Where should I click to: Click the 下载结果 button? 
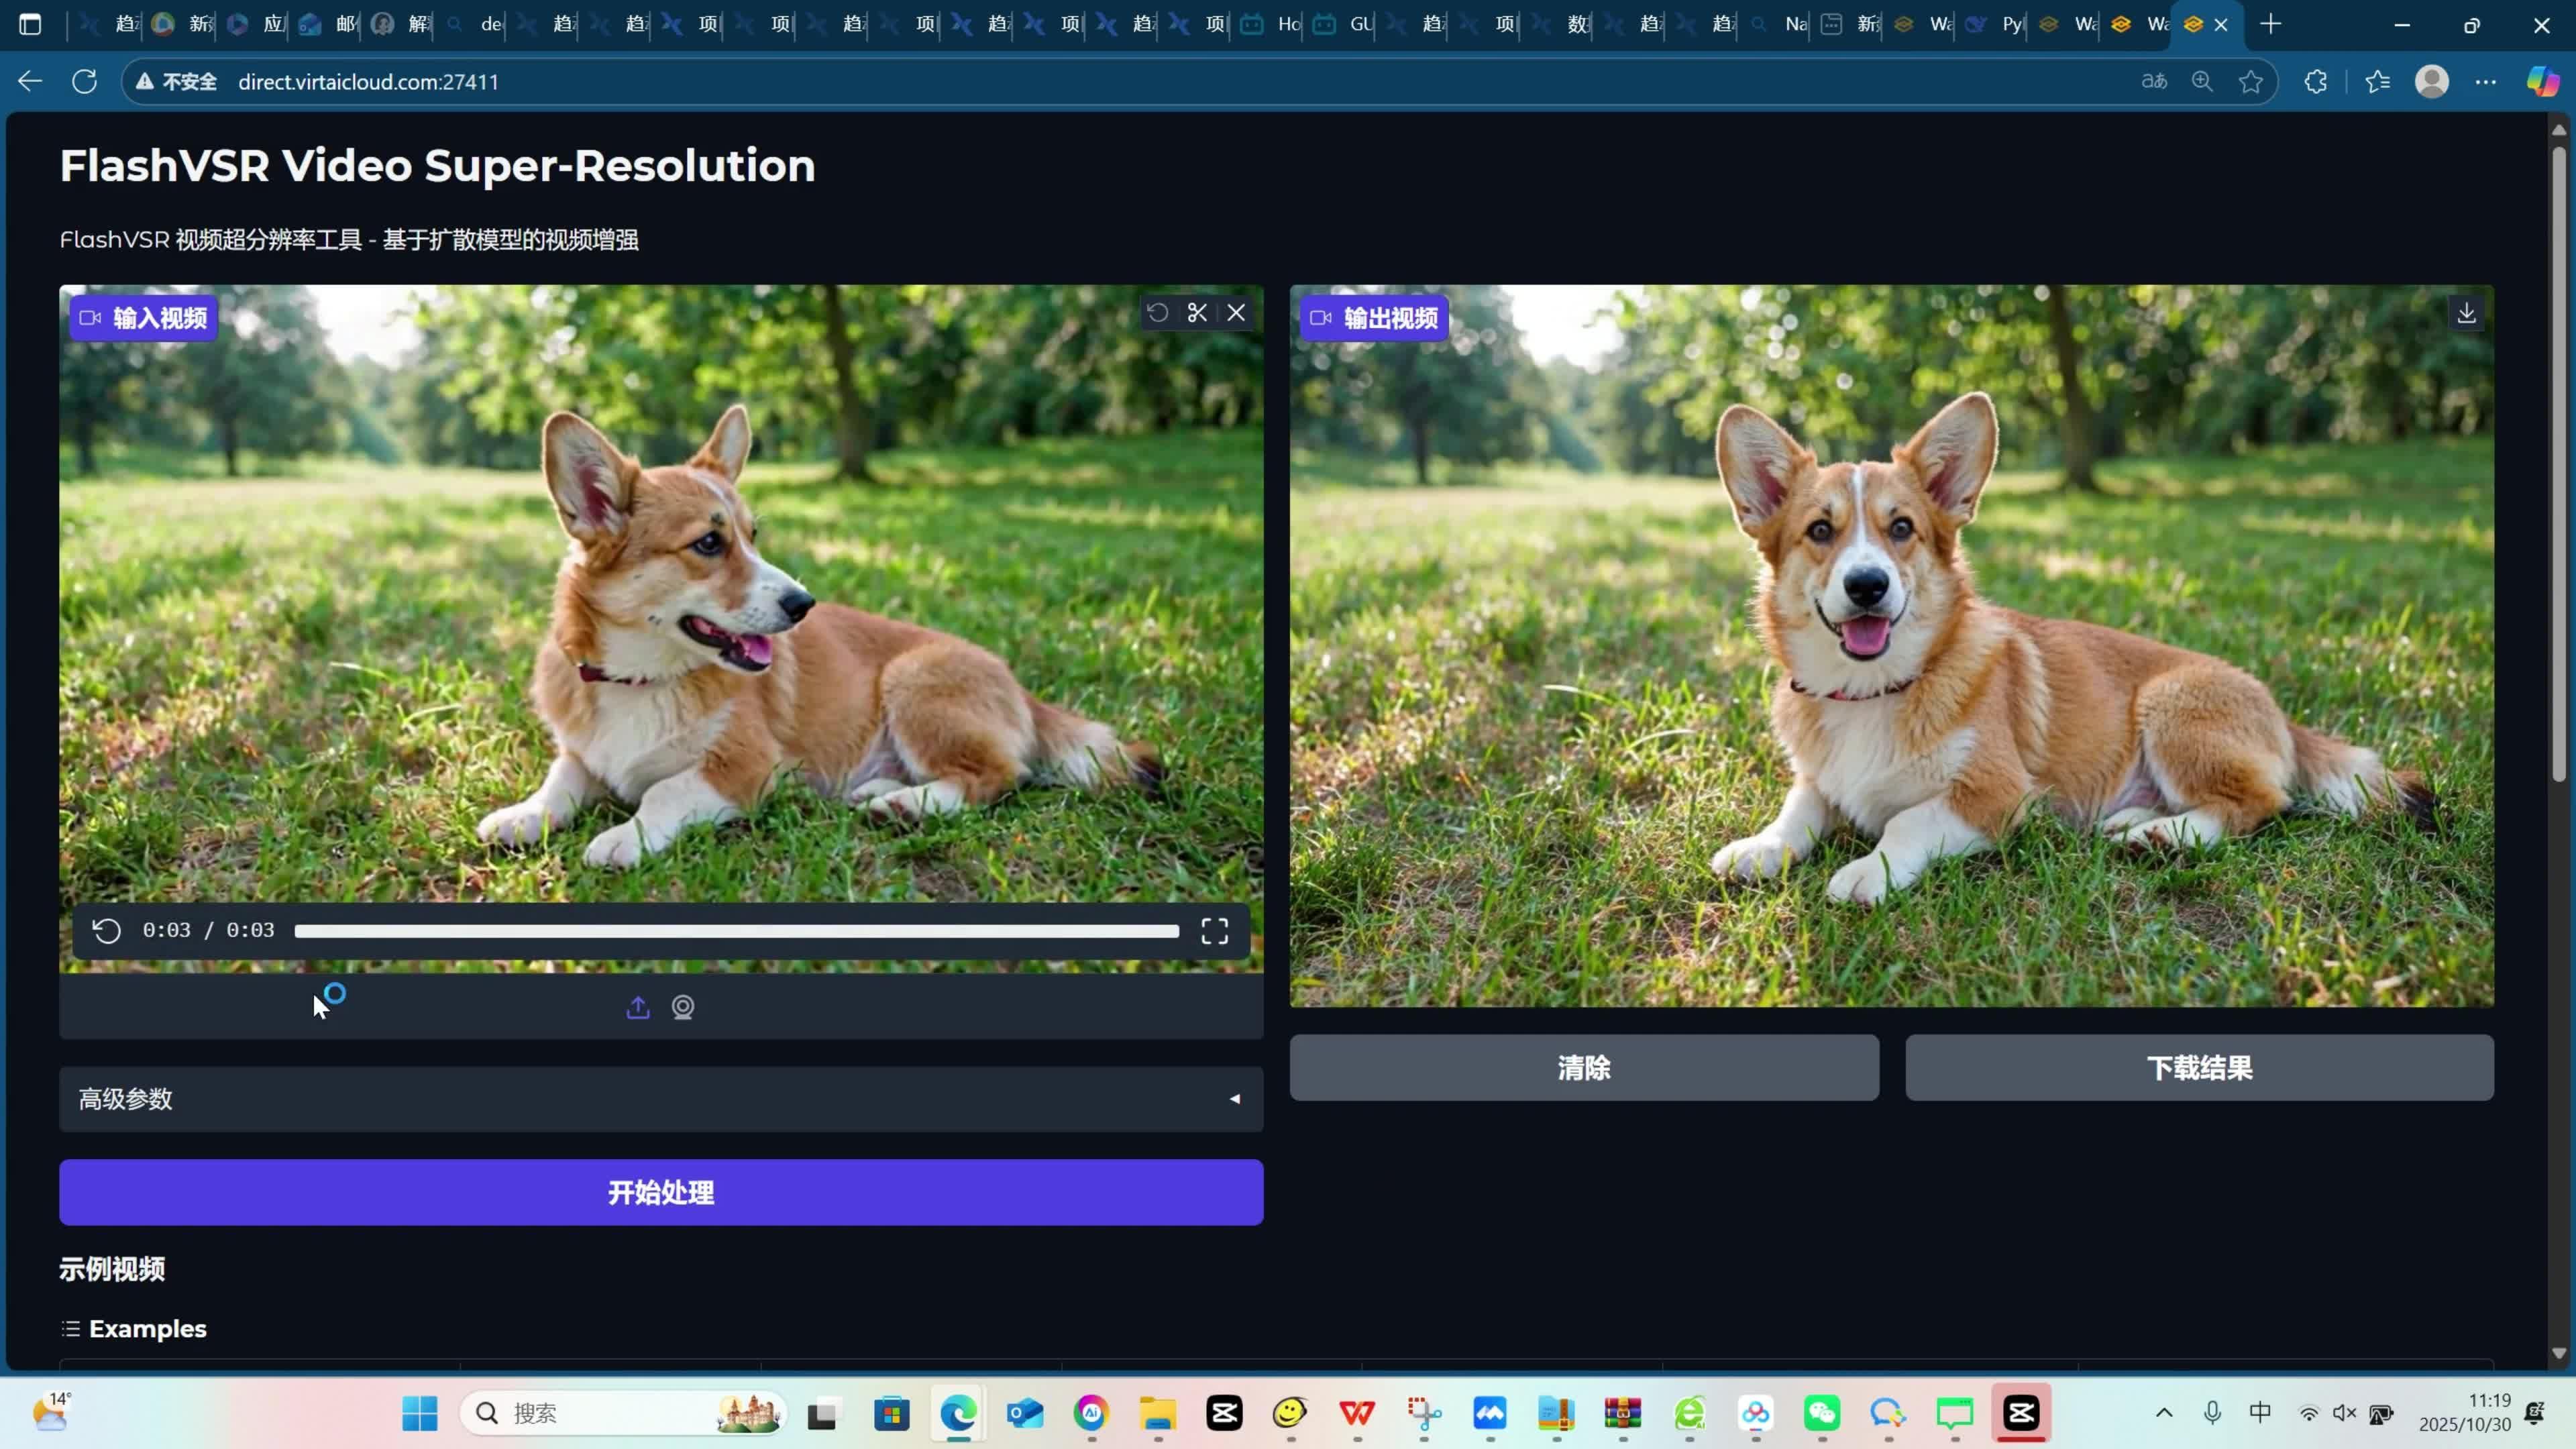[2199, 1068]
